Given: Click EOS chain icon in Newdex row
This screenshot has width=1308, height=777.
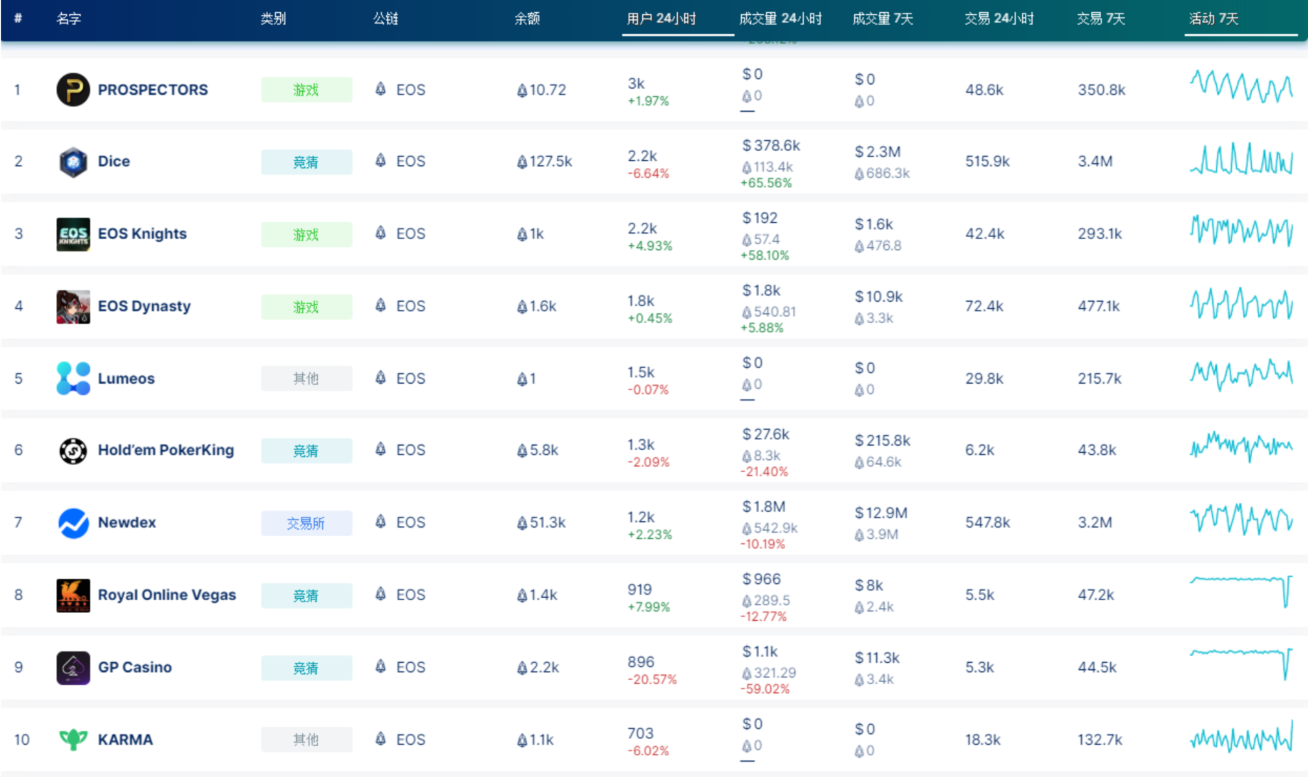Looking at the screenshot, I should (x=380, y=522).
